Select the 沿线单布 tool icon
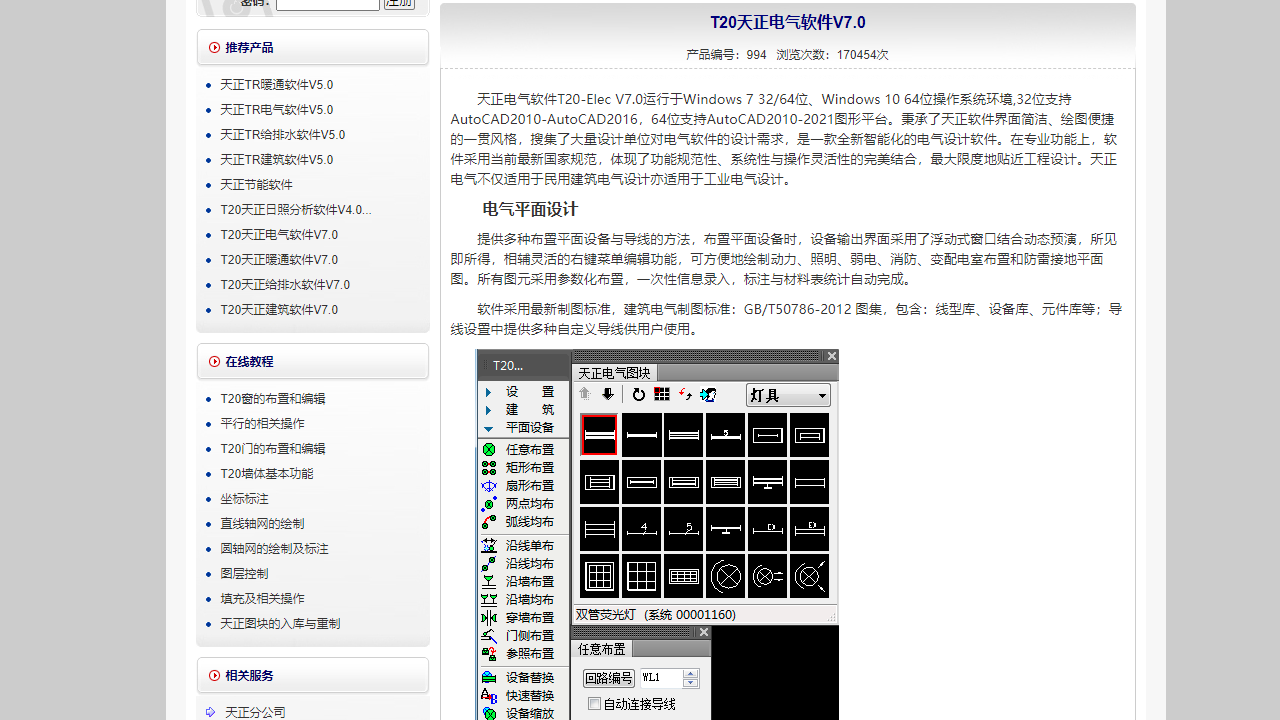Viewport: 1280px width, 720px height. tap(489, 546)
